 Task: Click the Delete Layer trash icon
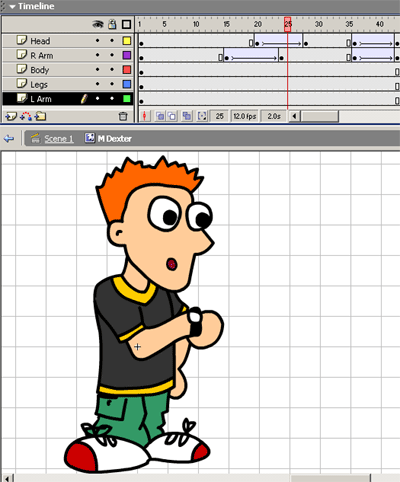(123, 116)
